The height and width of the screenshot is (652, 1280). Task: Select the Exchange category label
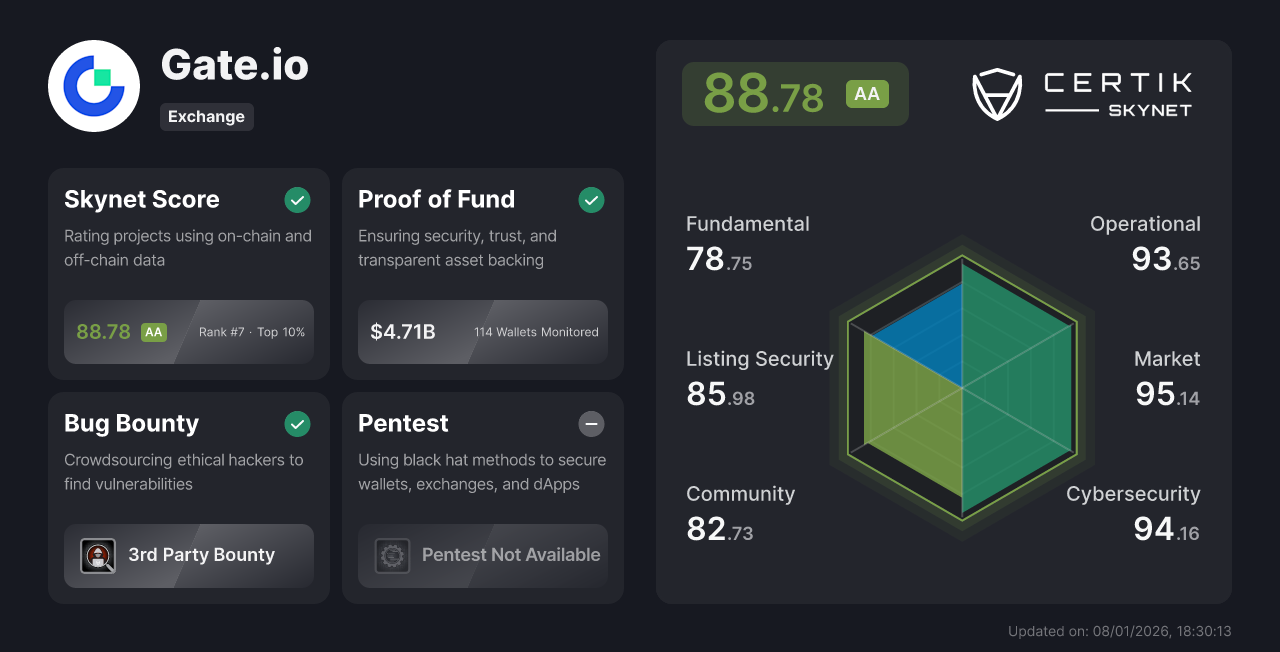click(206, 117)
